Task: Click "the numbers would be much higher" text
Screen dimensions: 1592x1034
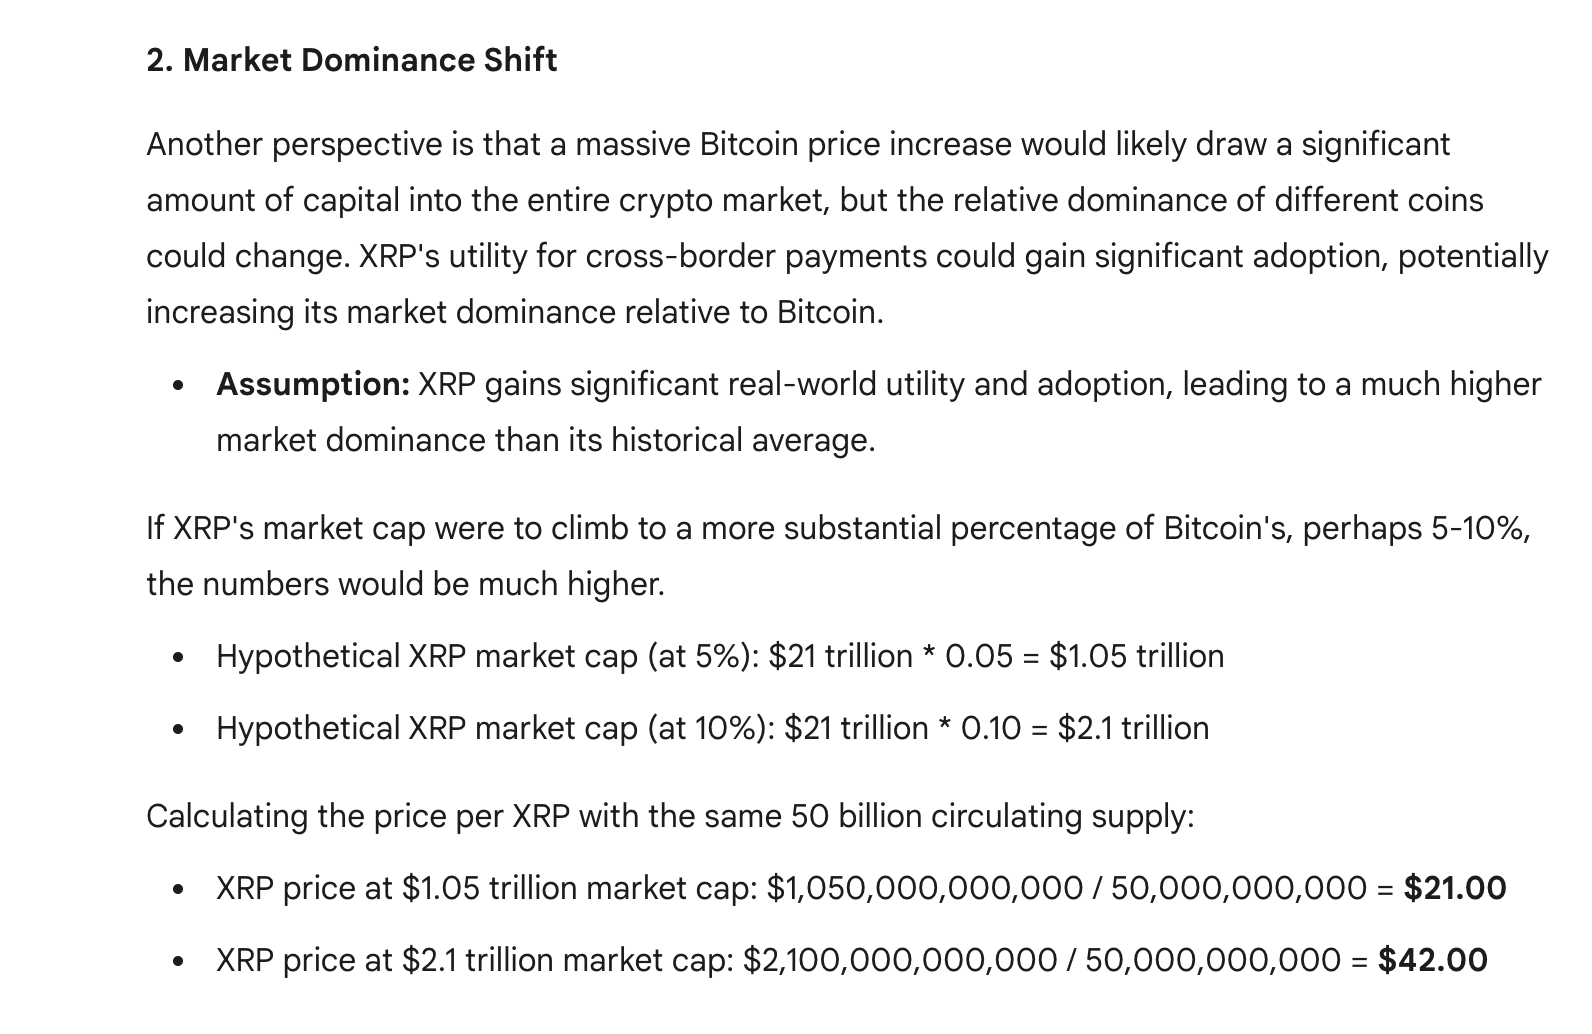Action: 405,584
